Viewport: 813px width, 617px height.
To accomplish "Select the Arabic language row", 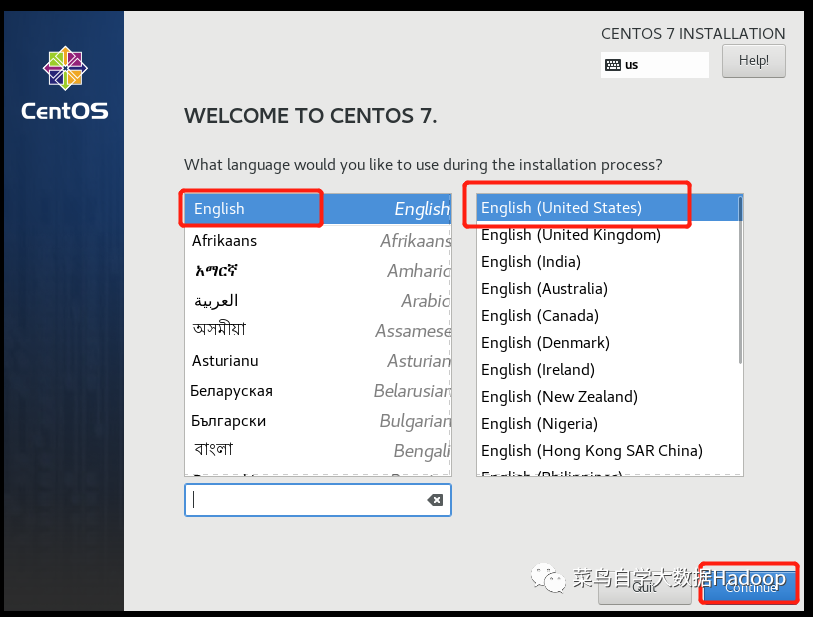I will 318,301.
